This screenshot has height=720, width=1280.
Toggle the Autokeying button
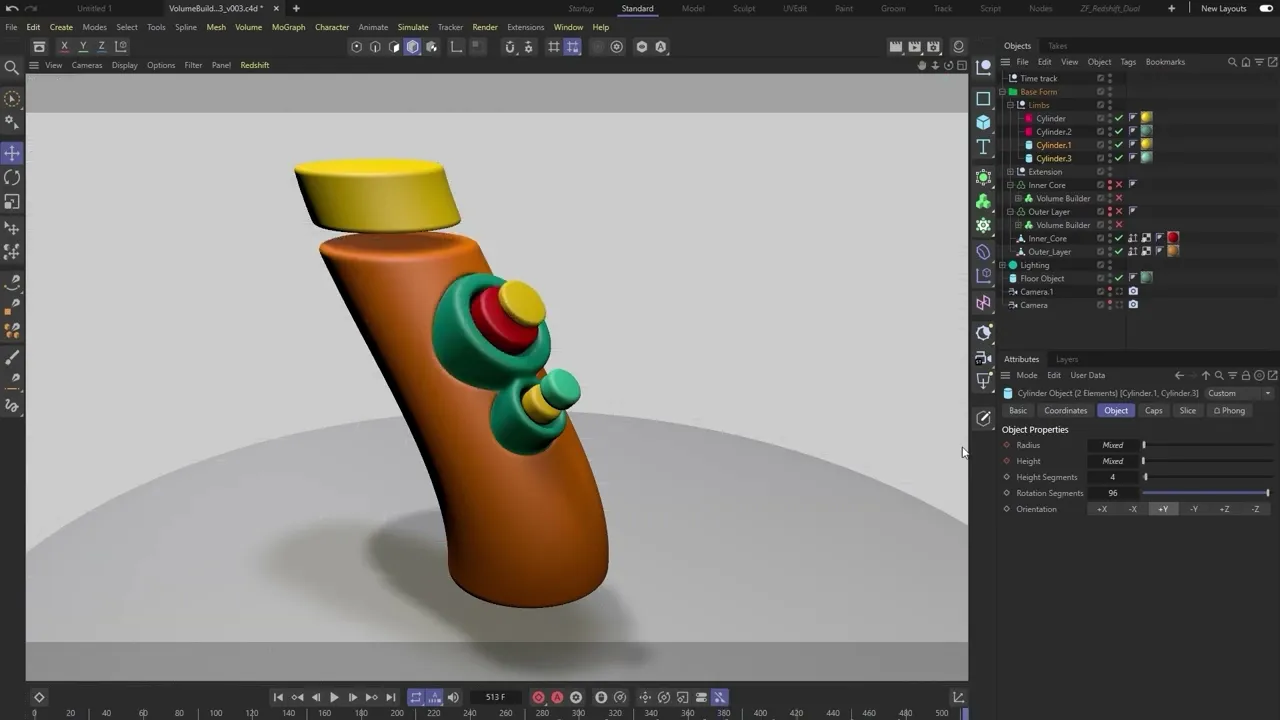(x=557, y=697)
